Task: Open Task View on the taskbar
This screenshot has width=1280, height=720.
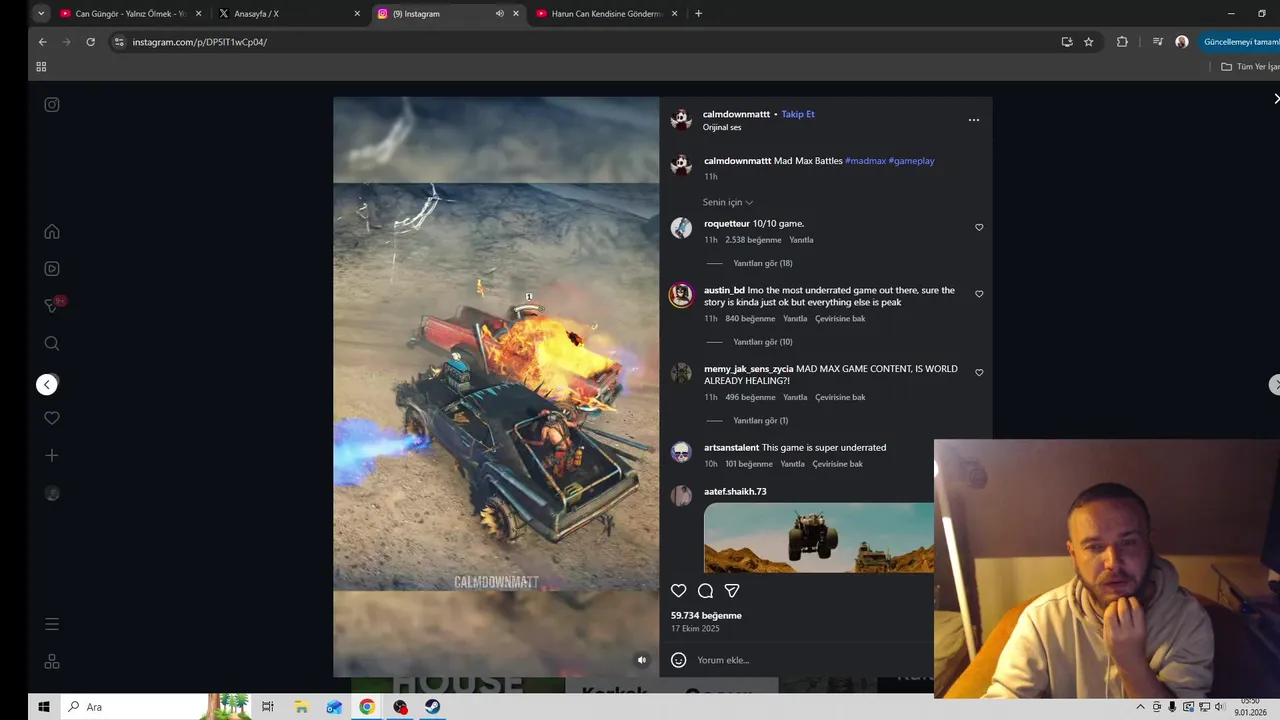Action: 267,707
